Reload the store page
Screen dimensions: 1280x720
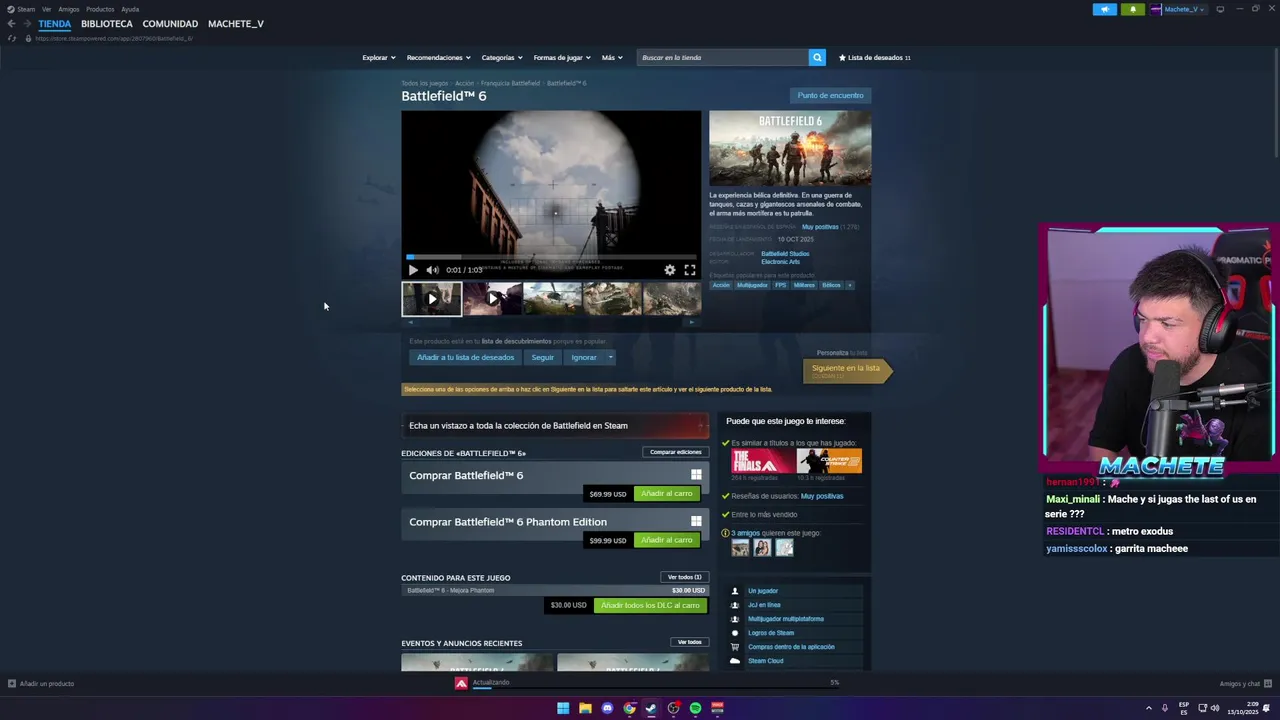click(11, 38)
